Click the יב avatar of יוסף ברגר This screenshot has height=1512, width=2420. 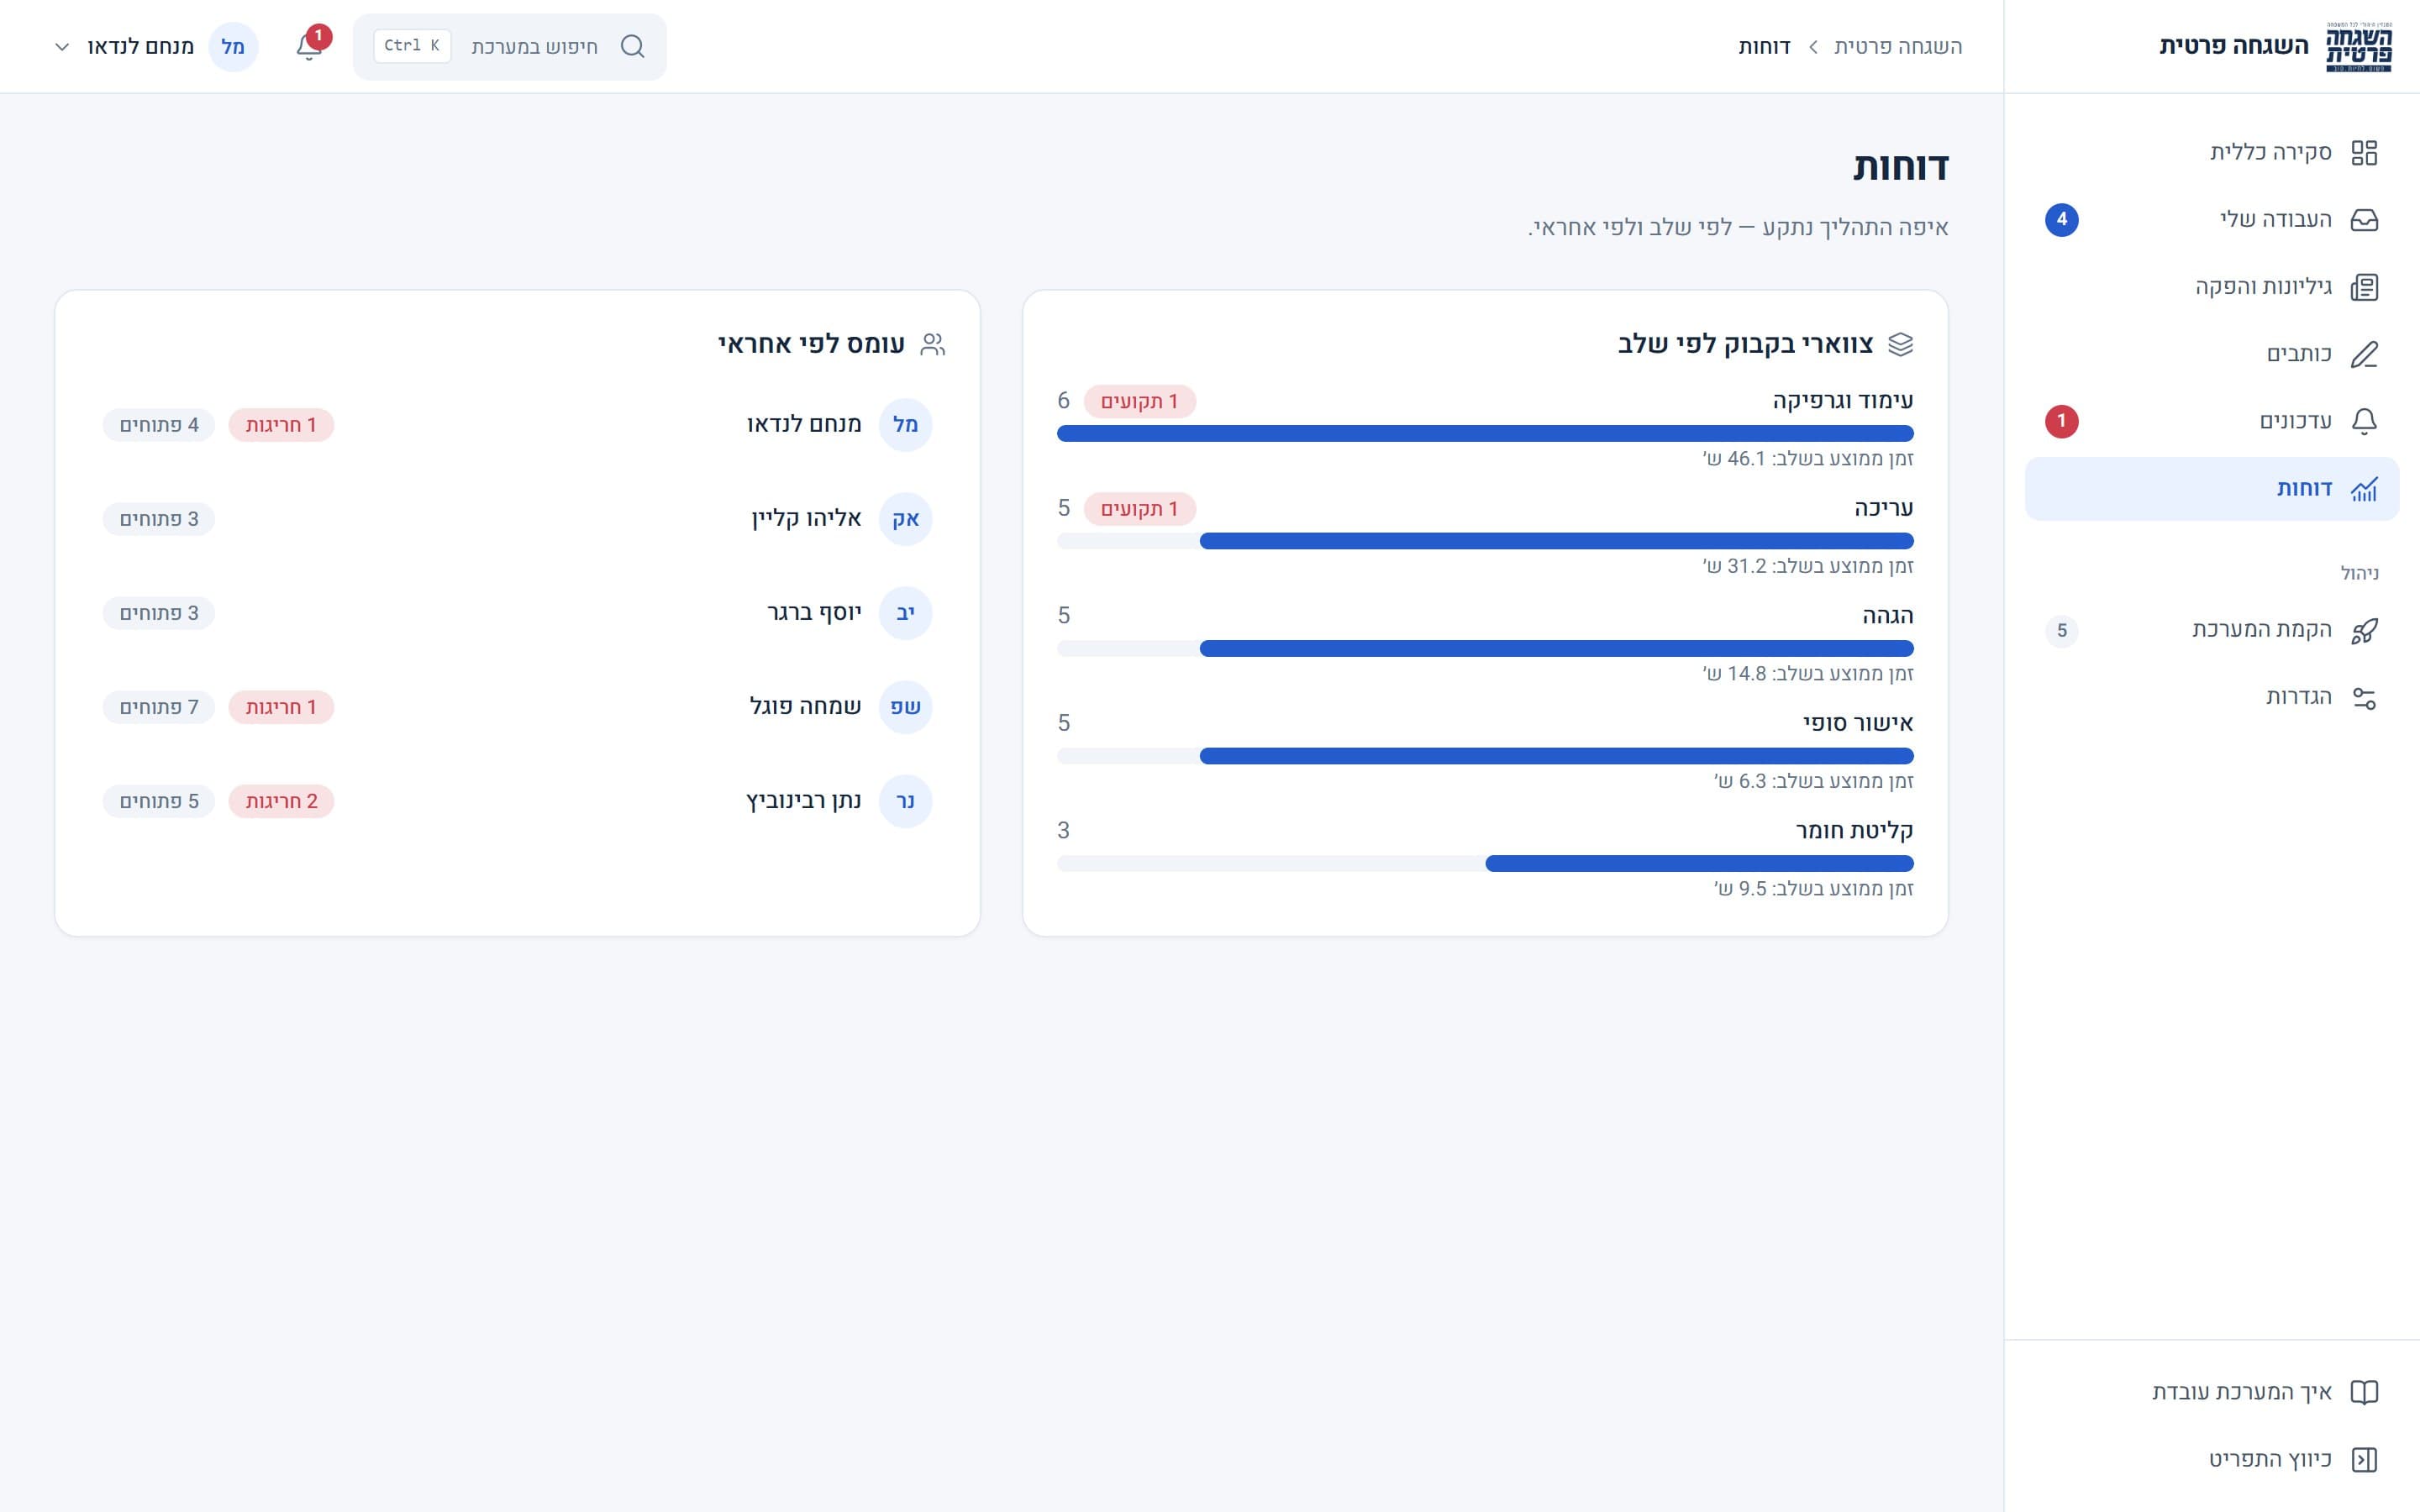coord(905,613)
